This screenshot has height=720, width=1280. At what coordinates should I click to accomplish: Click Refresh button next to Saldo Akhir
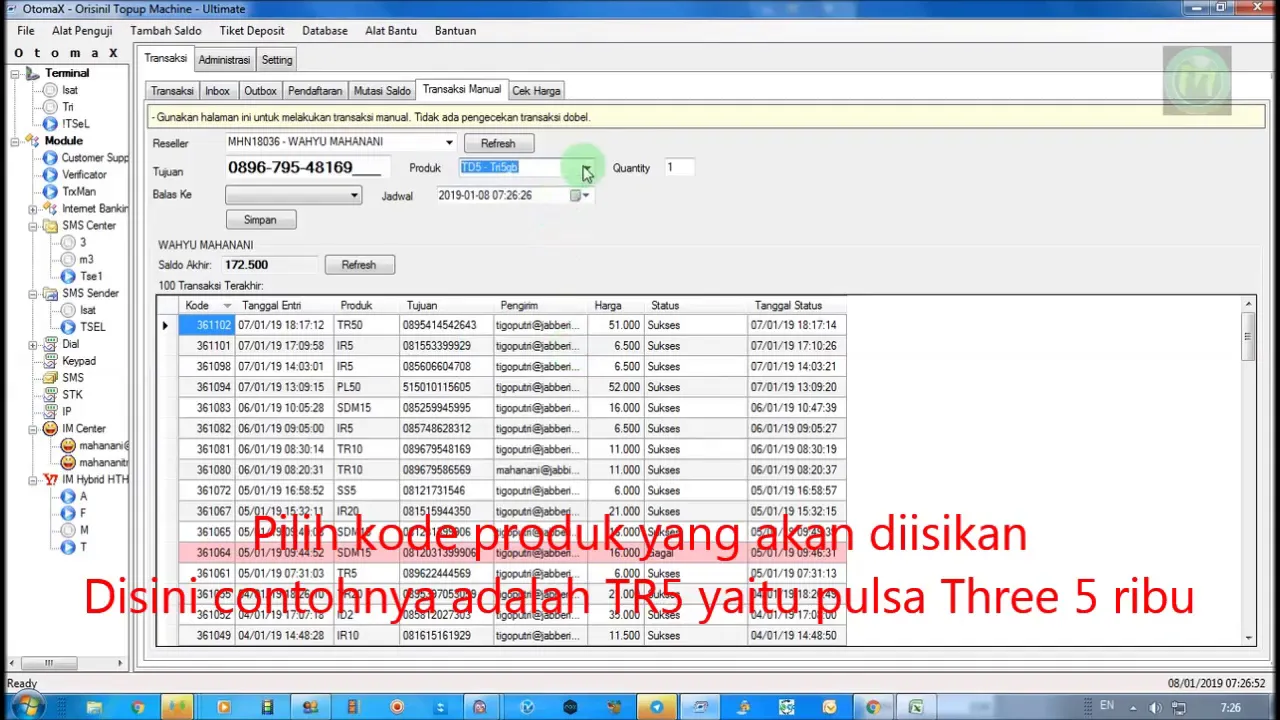[359, 265]
